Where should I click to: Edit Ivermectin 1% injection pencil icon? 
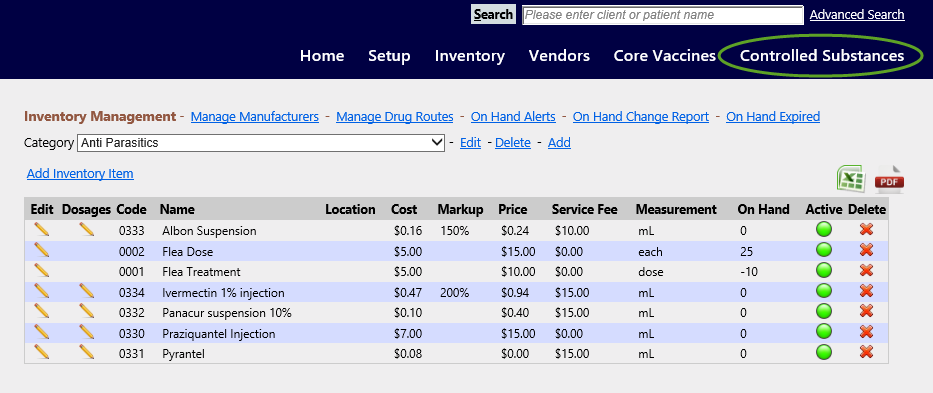coord(42,291)
